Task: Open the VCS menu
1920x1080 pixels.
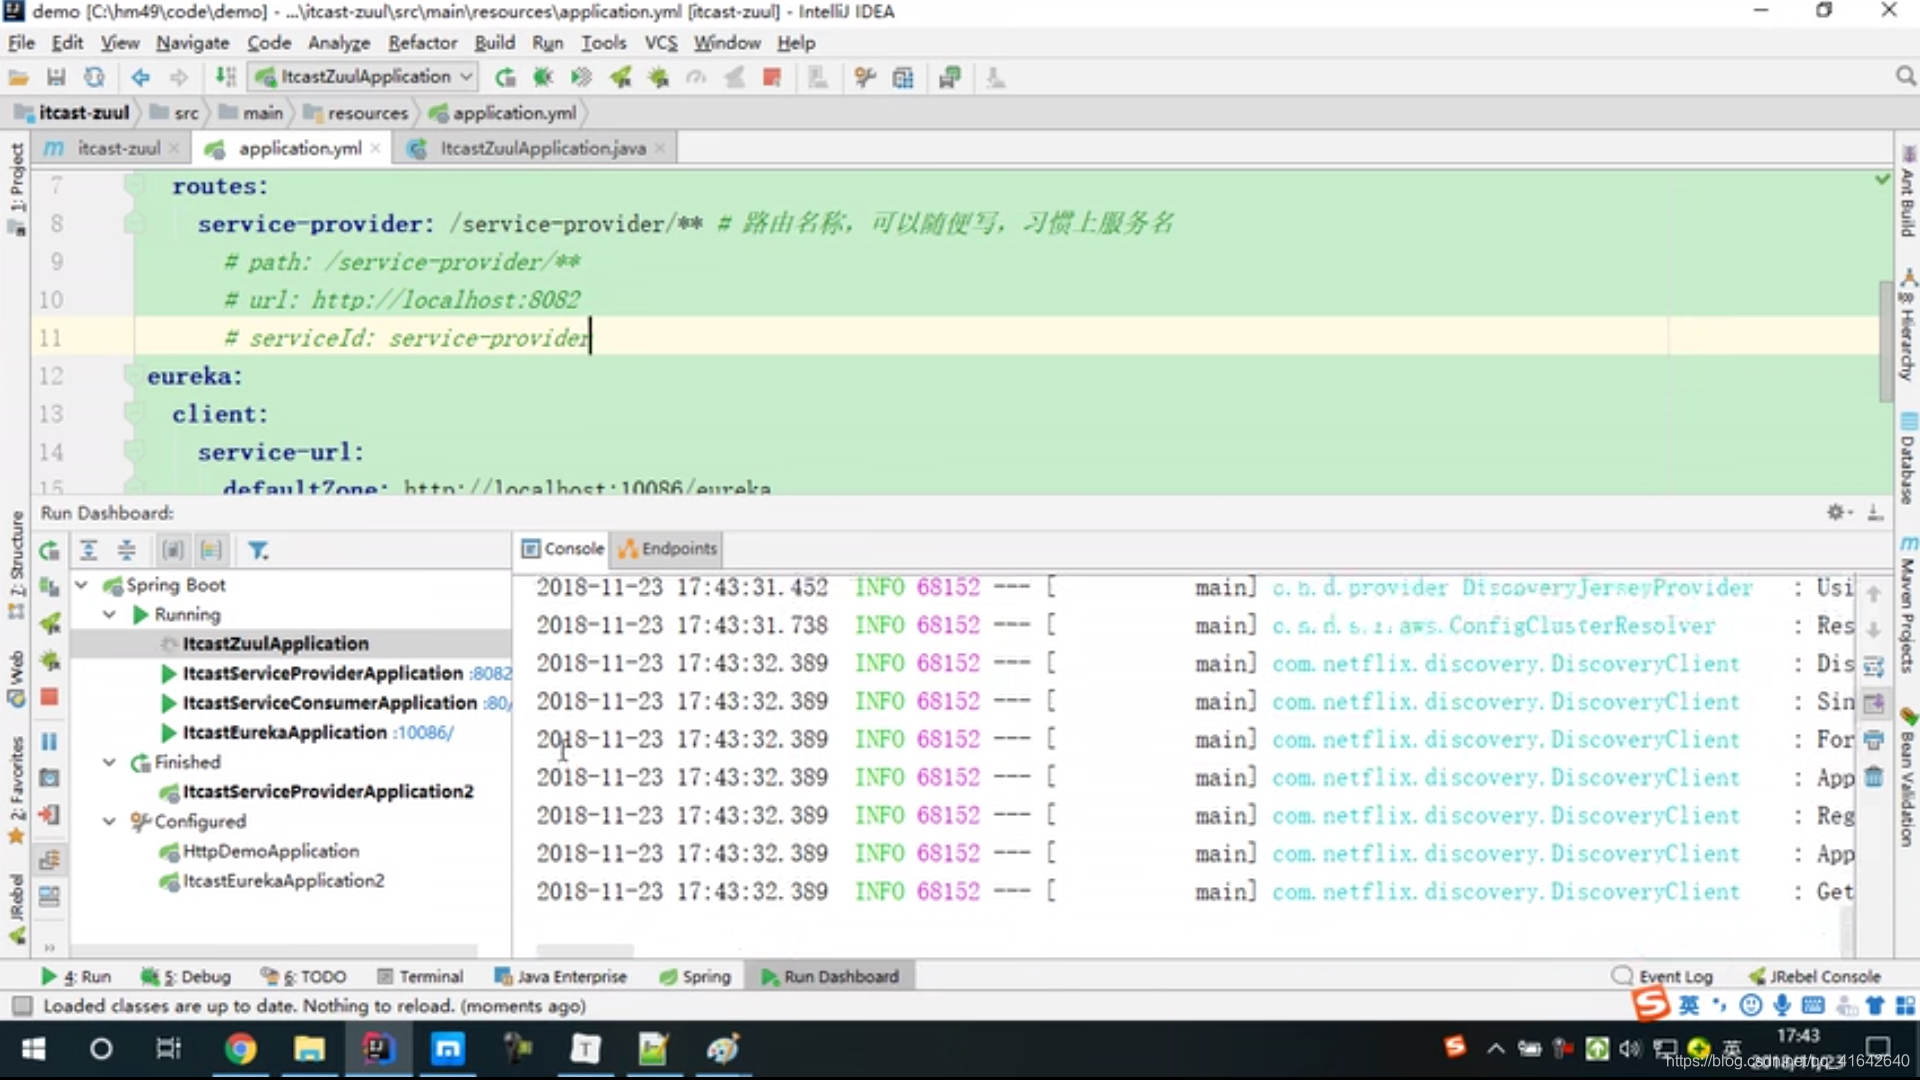Action: [660, 43]
